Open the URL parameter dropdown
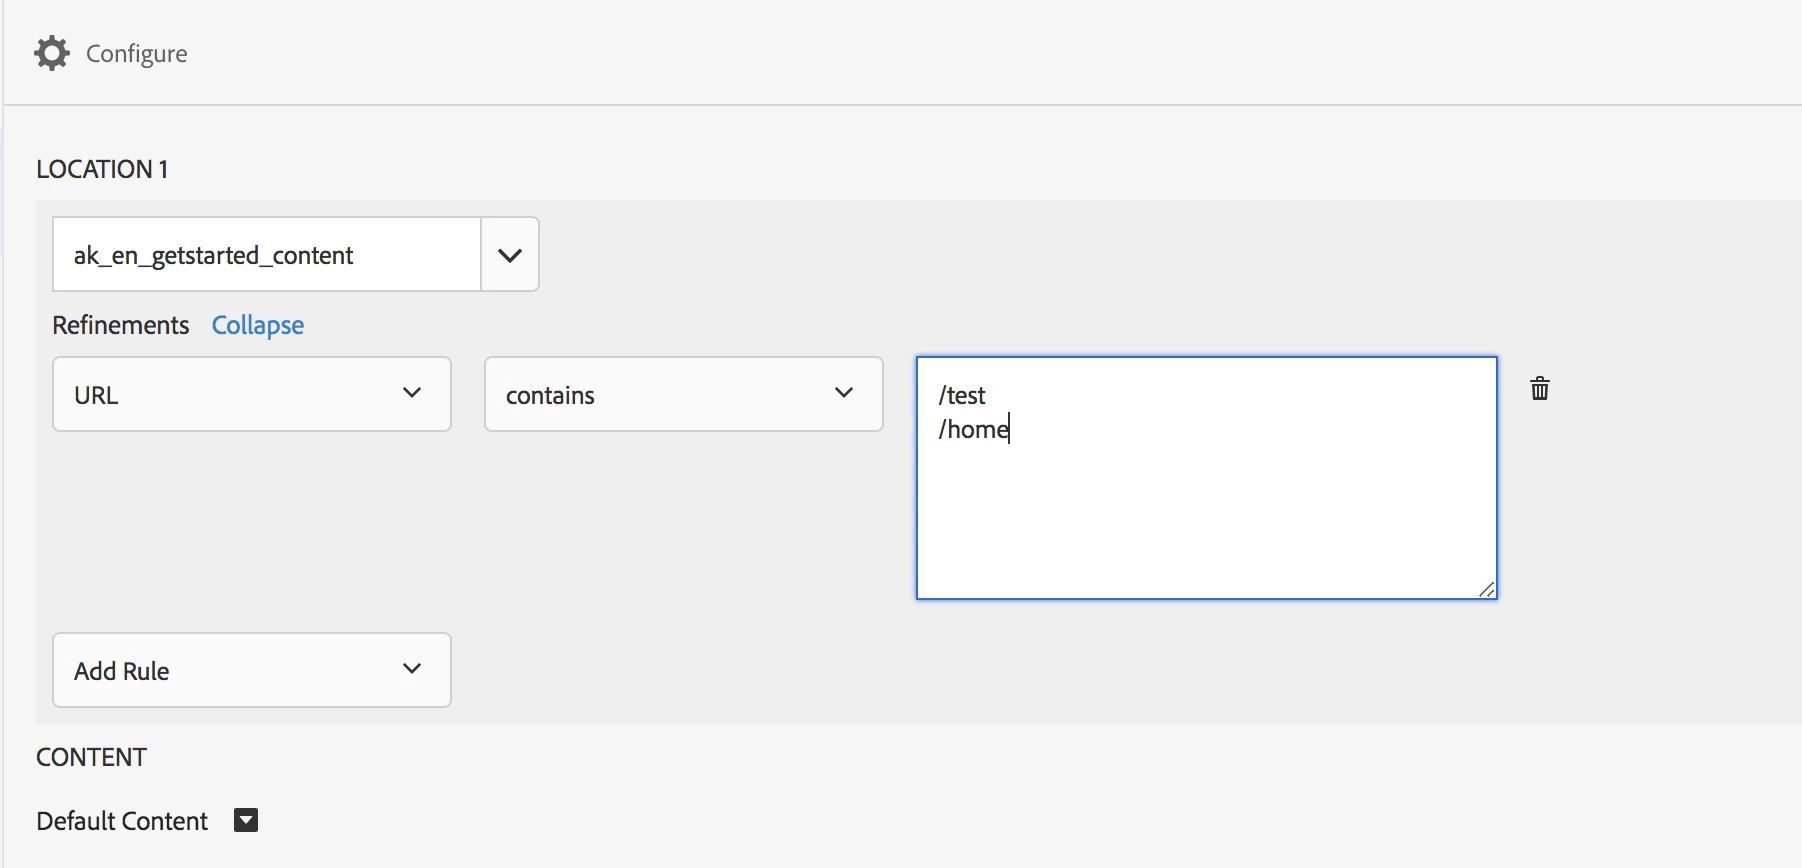The height and width of the screenshot is (868, 1802). [252, 394]
